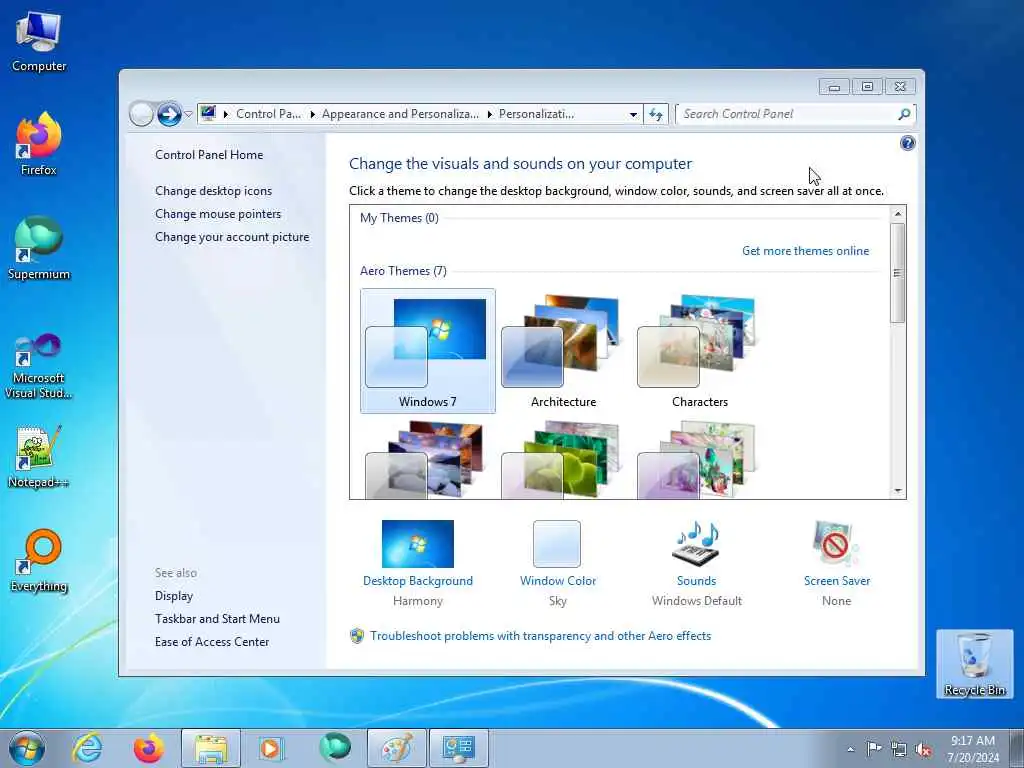
Task: Click the Back navigation arrow button
Action: (141, 114)
